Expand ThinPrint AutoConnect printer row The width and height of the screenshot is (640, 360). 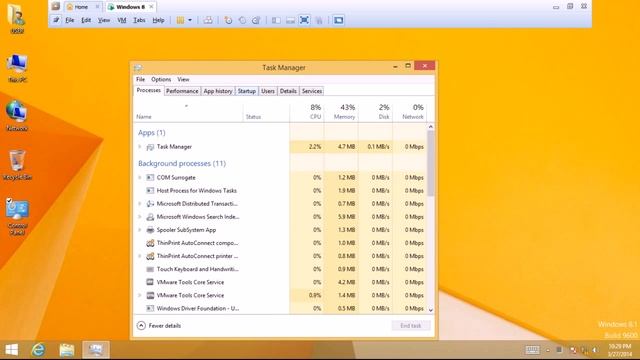click(x=140, y=256)
